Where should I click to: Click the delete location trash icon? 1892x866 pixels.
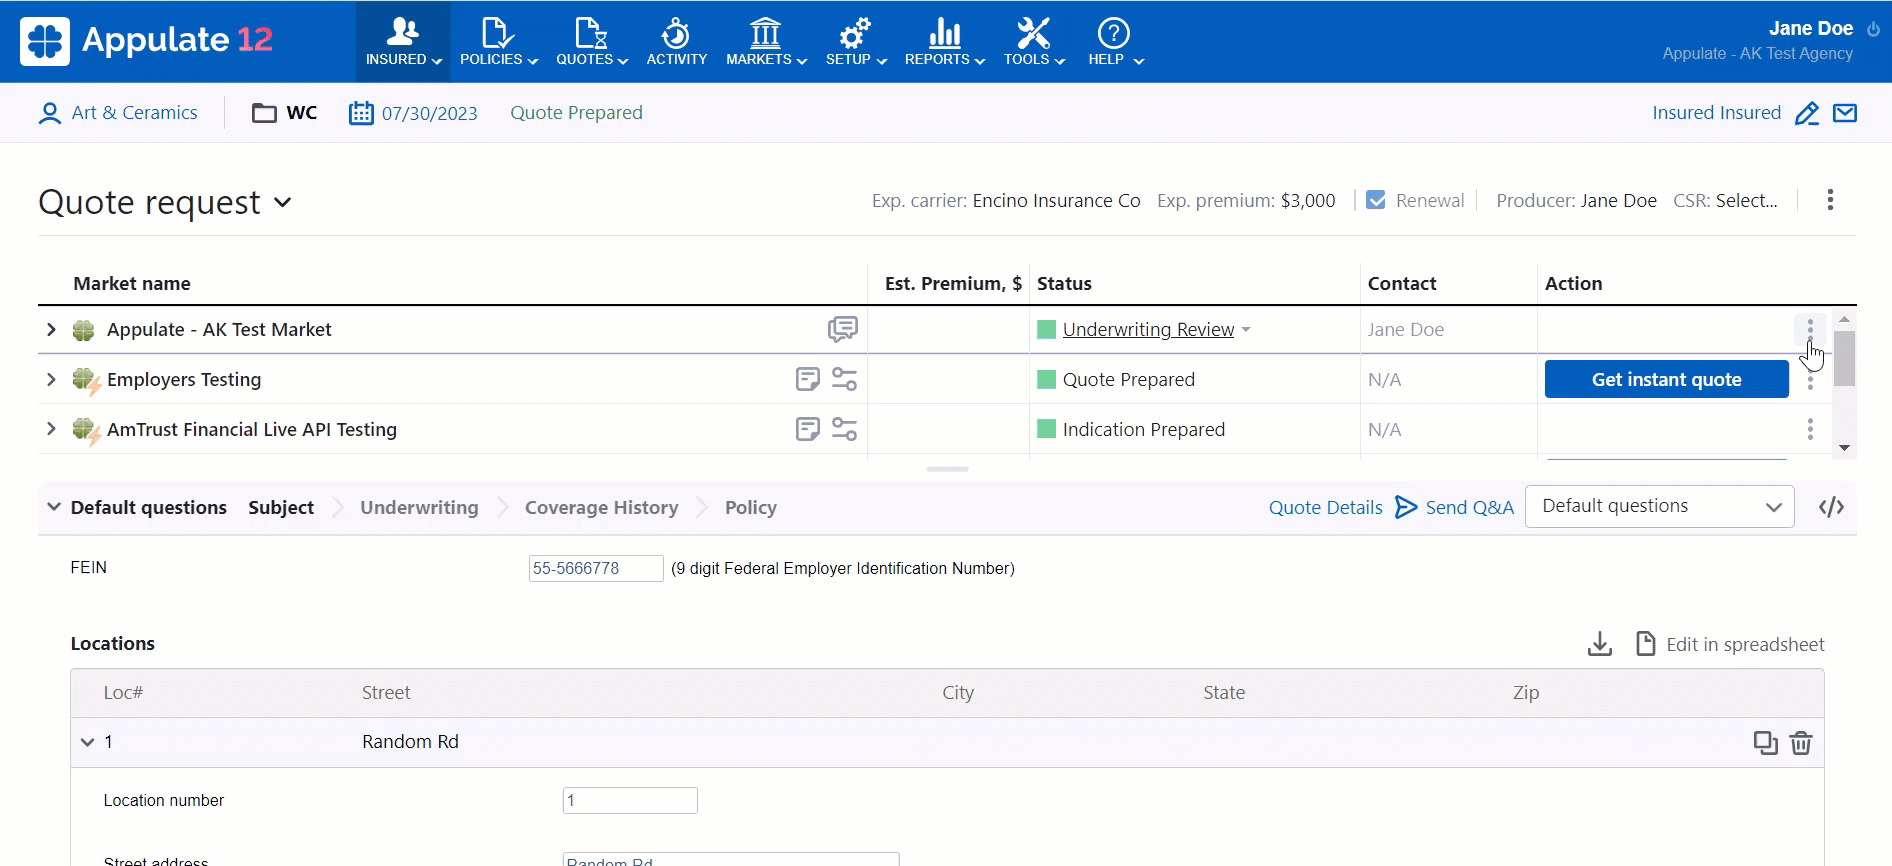(x=1801, y=742)
